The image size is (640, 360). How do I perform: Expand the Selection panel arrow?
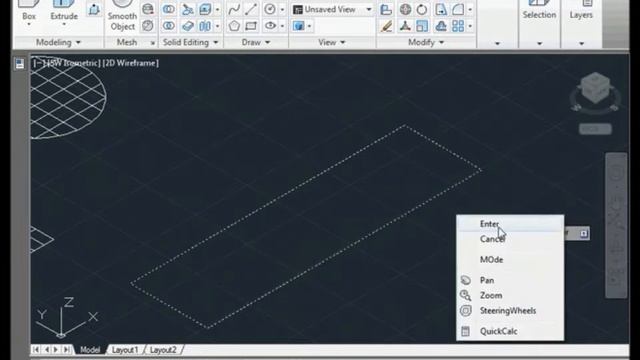(539, 43)
